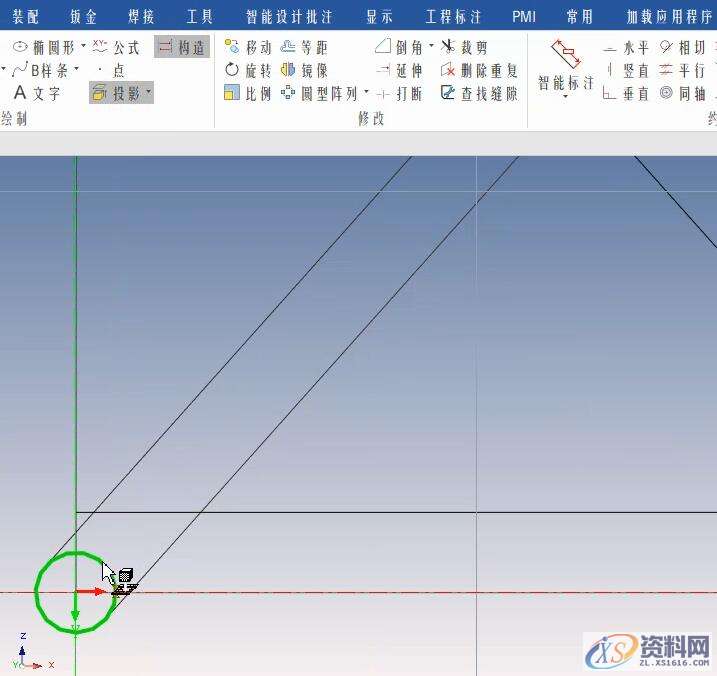The width and height of the screenshot is (717, 676).
Task: Open the PMI ribbon tab
Action: click(x=524, y=17)
